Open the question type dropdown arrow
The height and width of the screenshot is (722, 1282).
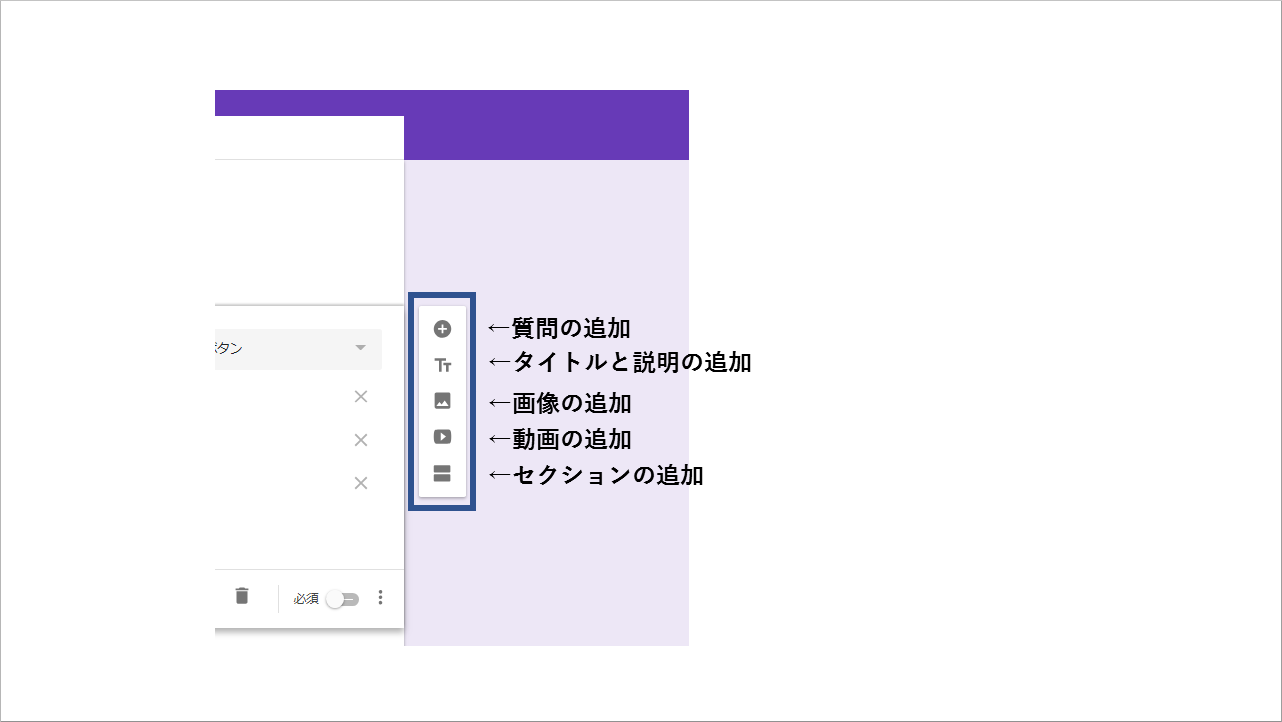pos(362,349)
